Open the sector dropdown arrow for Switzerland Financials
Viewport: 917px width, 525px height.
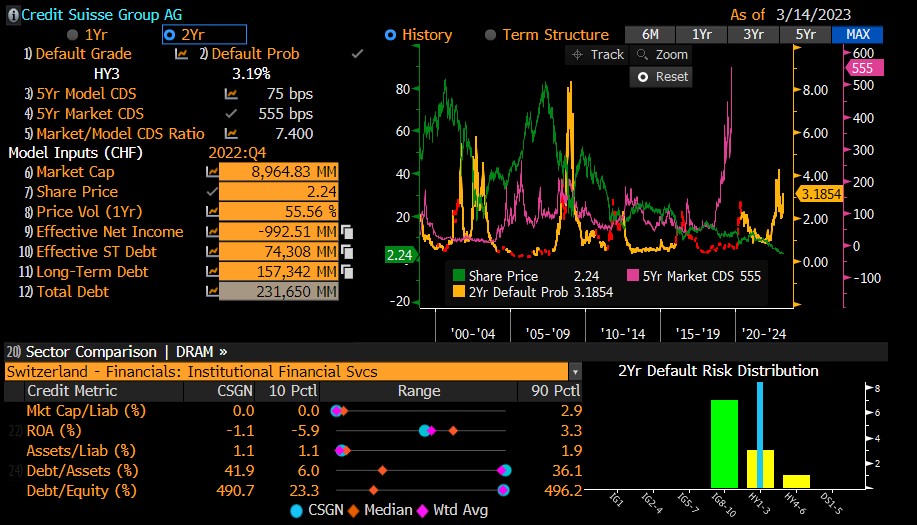coord(575,372)
